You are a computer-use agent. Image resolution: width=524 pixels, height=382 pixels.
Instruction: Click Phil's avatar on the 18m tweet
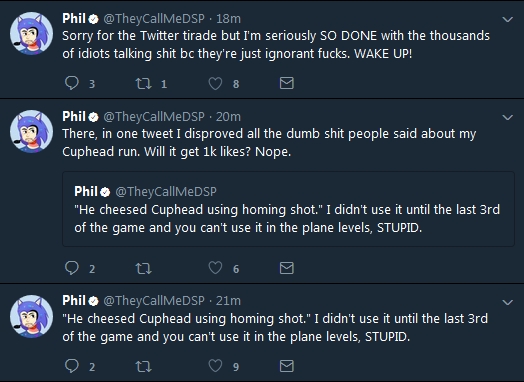click(31, 33)
